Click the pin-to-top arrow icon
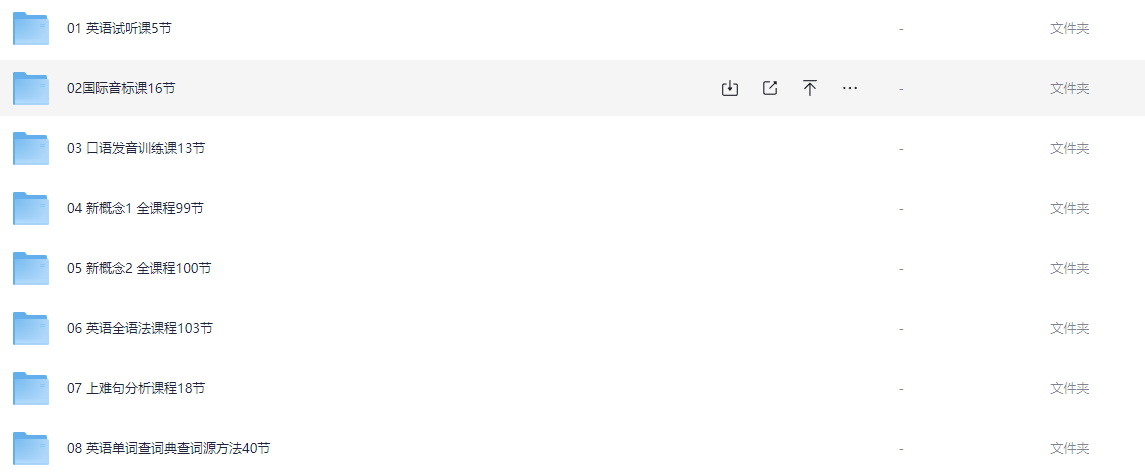 pos(809,88)
